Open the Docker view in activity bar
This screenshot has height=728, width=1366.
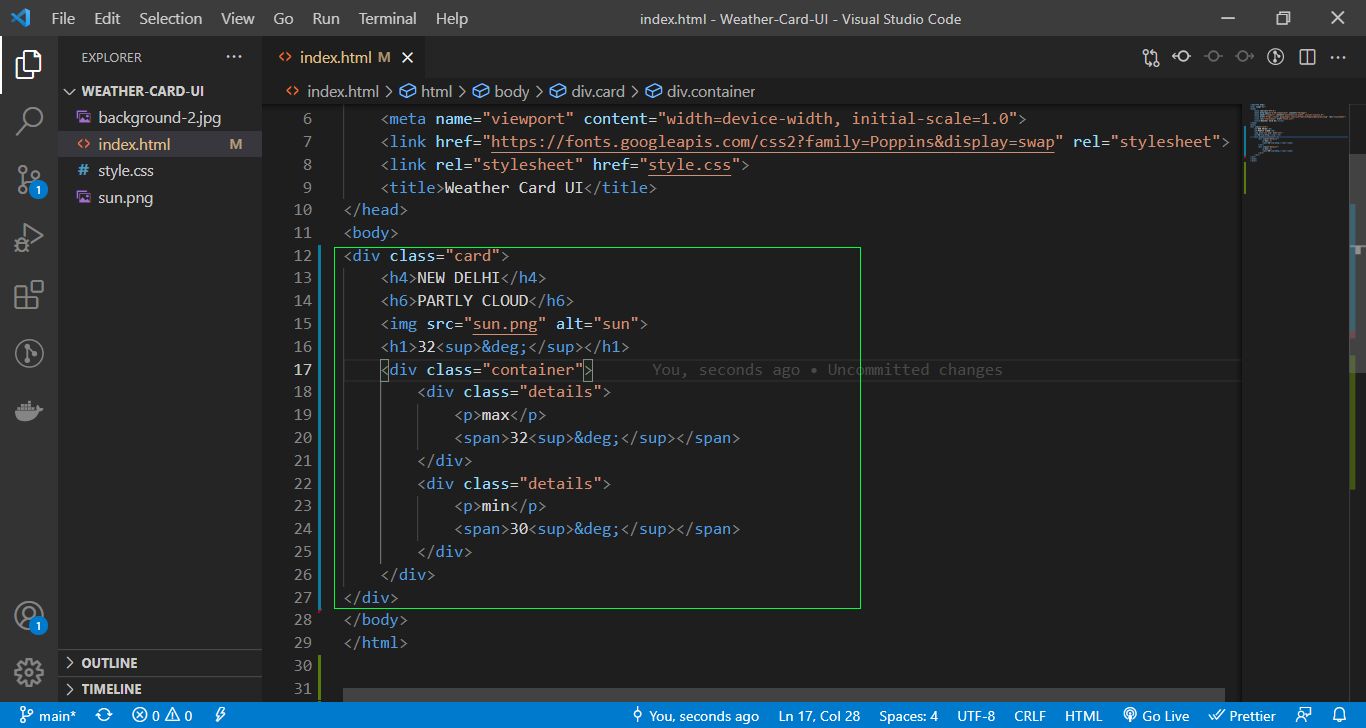(28, 411)
